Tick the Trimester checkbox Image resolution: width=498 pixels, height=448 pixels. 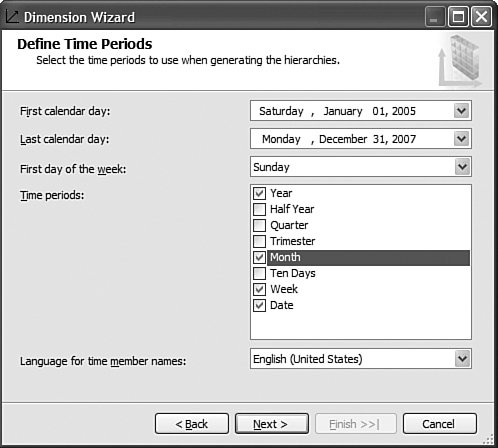click(259, 241)
